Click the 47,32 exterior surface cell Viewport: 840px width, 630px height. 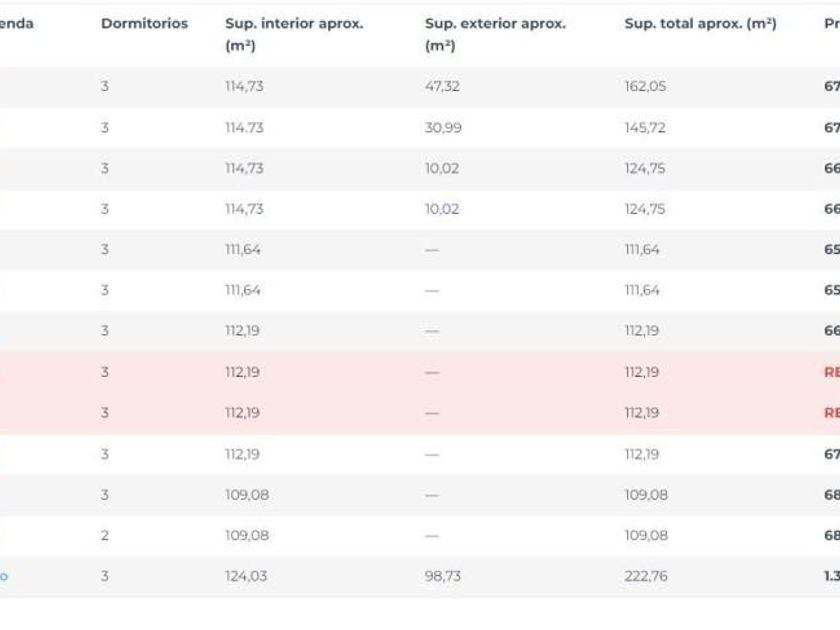click(442, 86)
